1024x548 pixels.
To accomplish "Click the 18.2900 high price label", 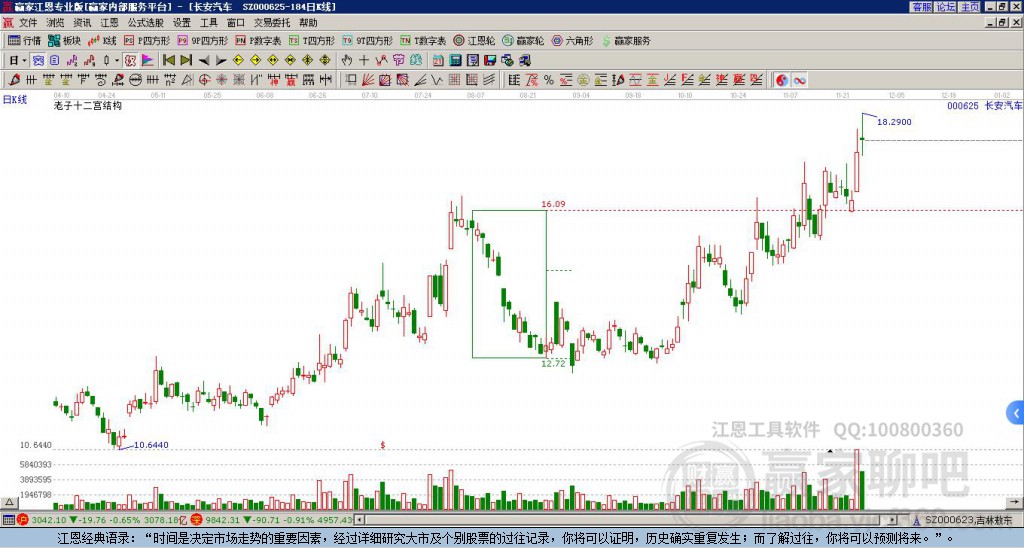I will [x=894, y=121].
